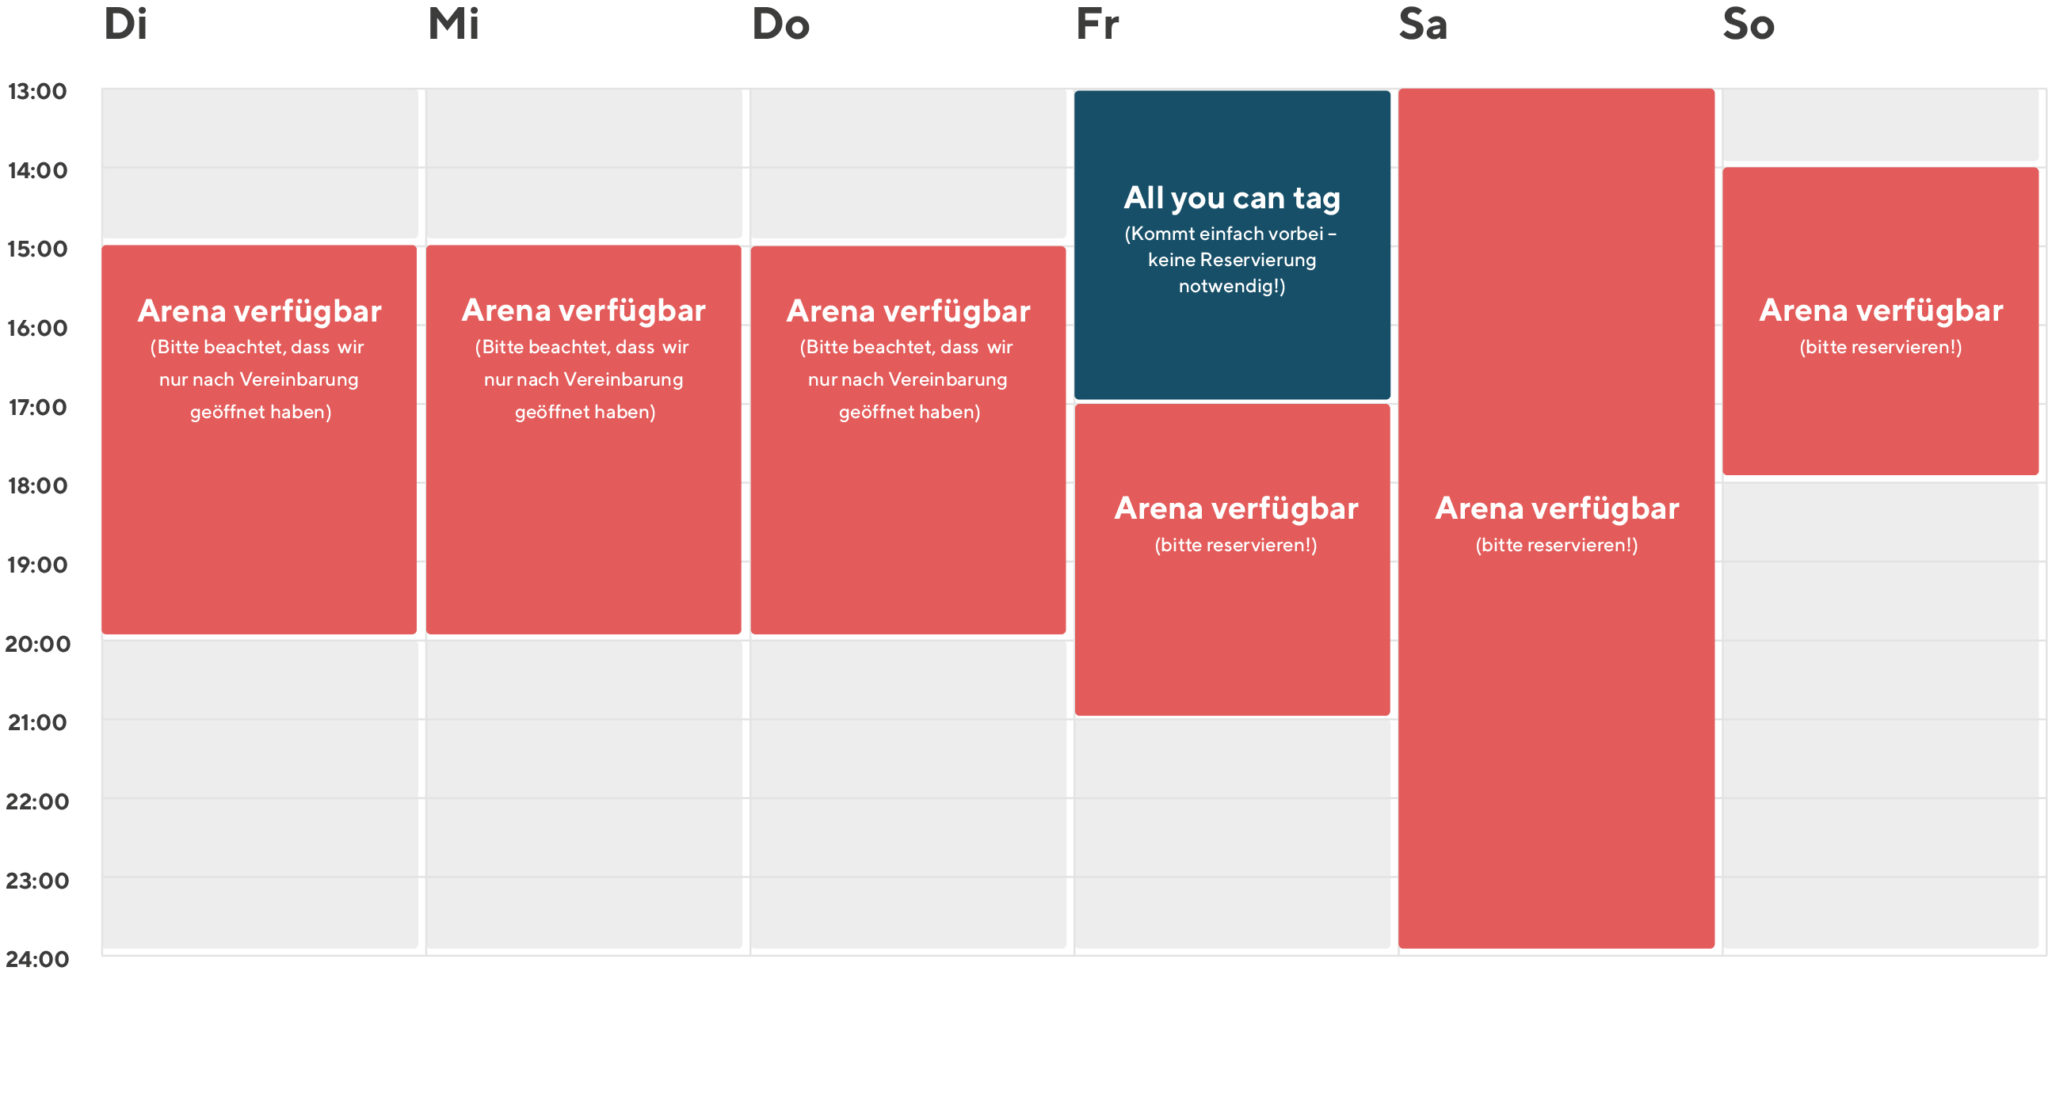Click the 13:00 time label
Viewport: 2048px width, 1108px height.
tap(37, 92)
